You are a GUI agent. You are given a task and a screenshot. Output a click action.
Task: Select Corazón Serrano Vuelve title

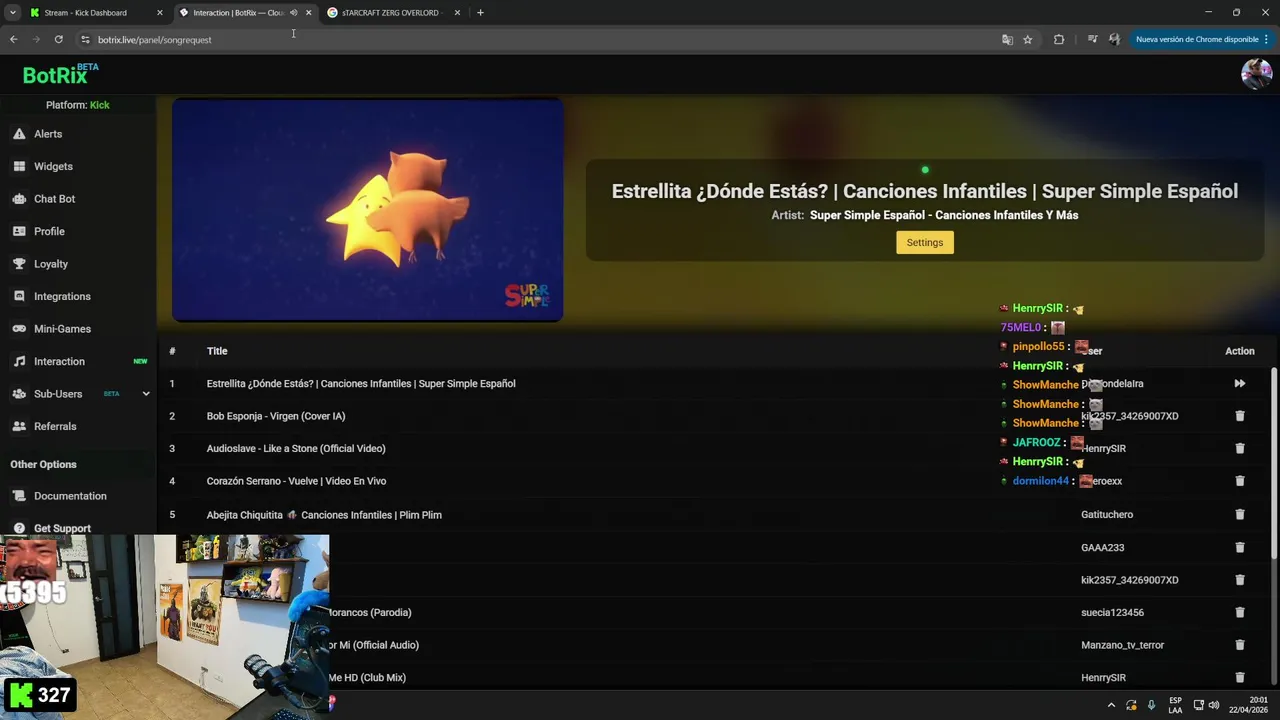tap(296, 481)
